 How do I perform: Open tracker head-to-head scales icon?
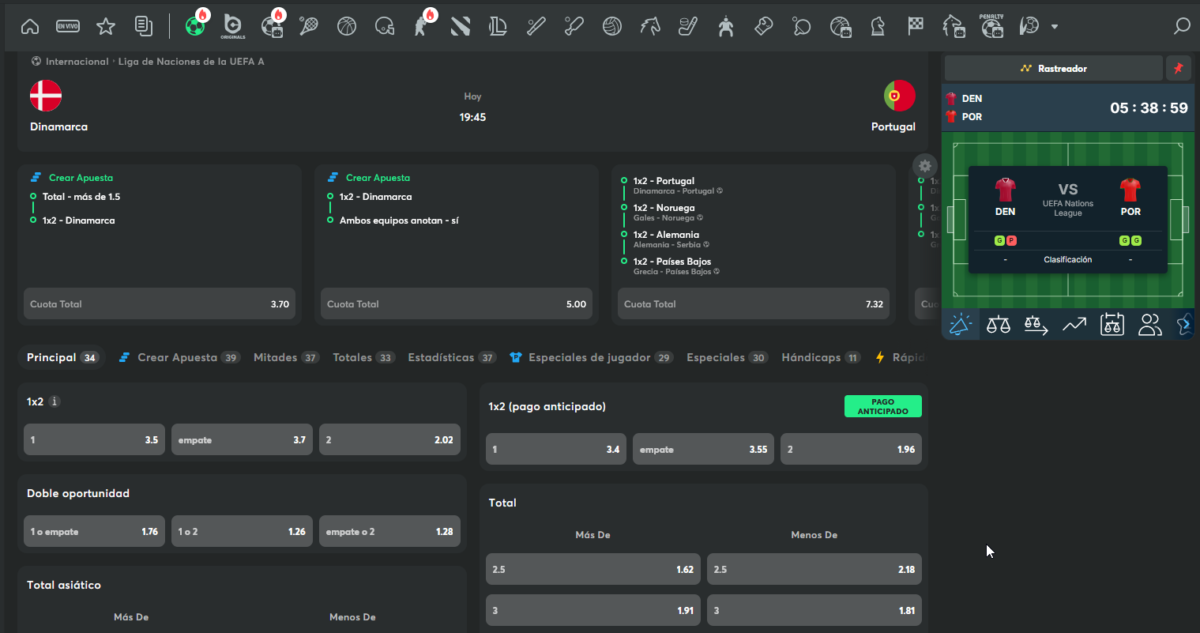(998, 324)
